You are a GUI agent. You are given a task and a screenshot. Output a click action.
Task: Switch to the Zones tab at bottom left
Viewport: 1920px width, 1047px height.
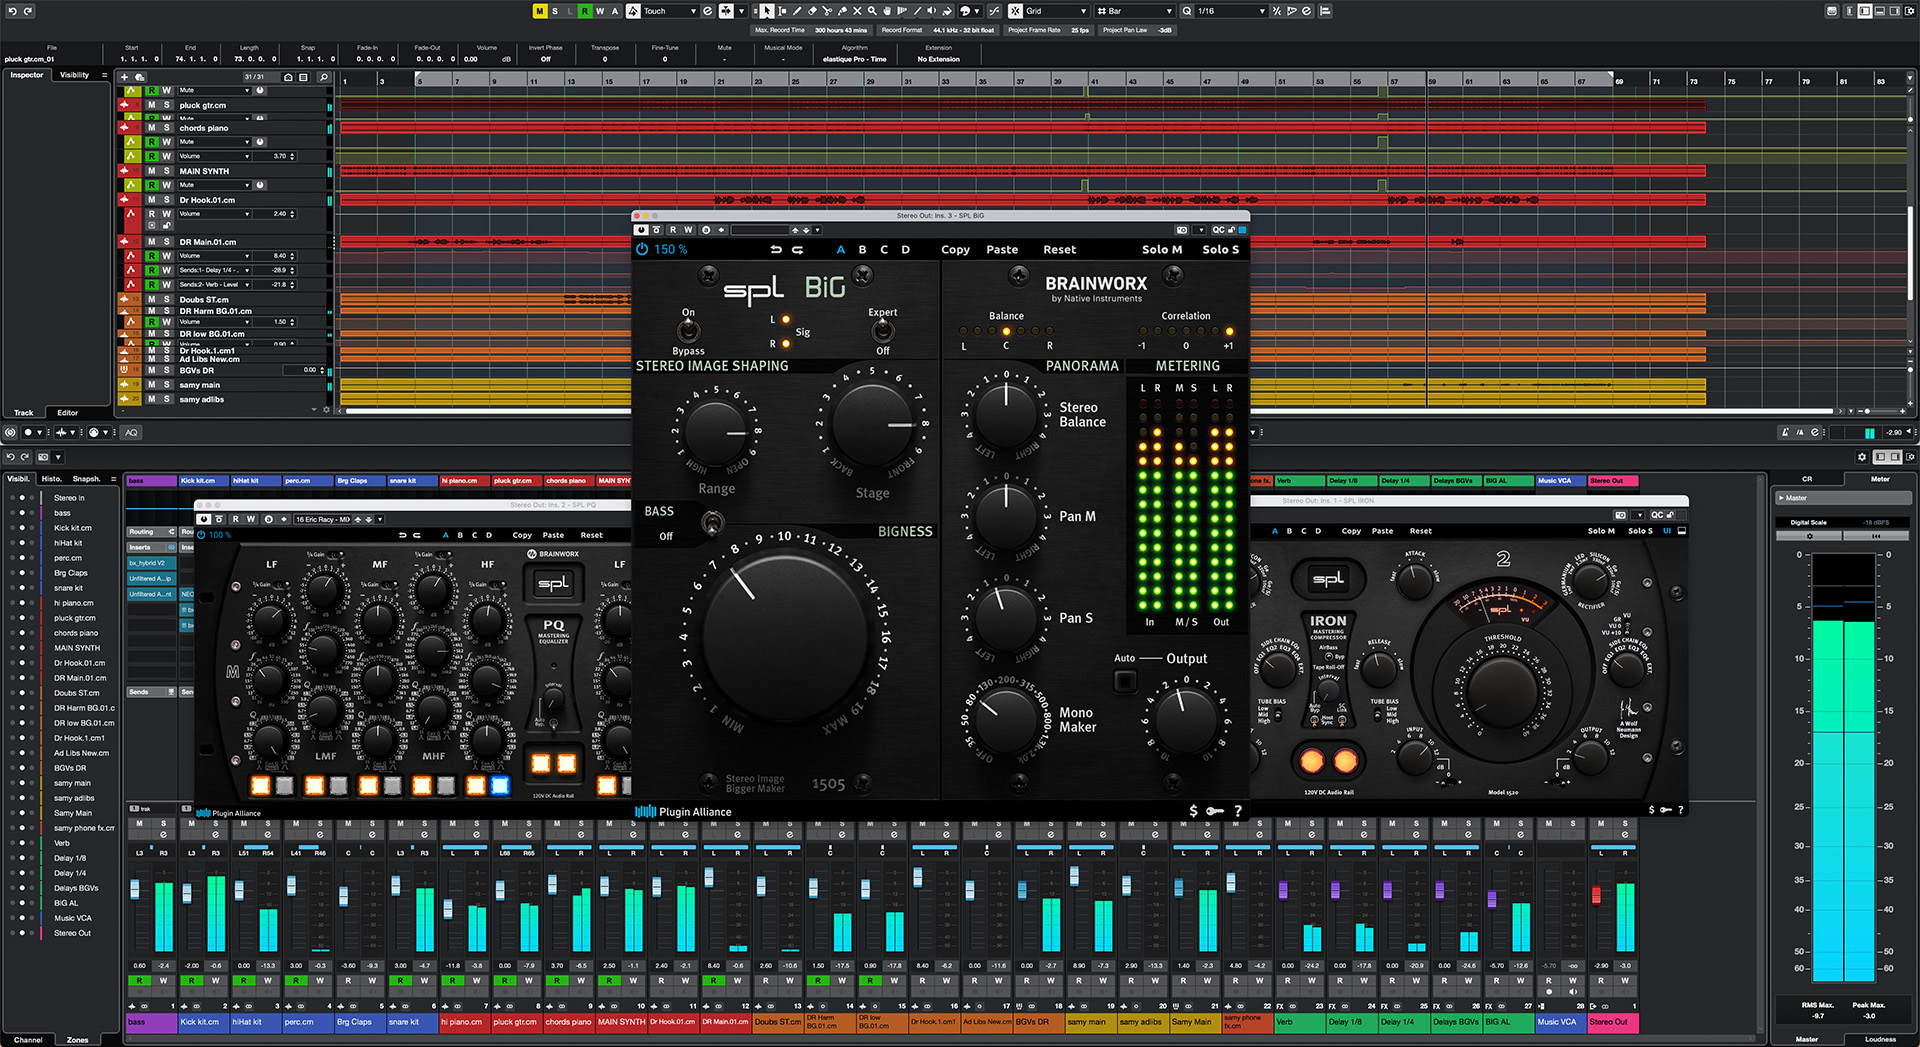[77, 1040]
